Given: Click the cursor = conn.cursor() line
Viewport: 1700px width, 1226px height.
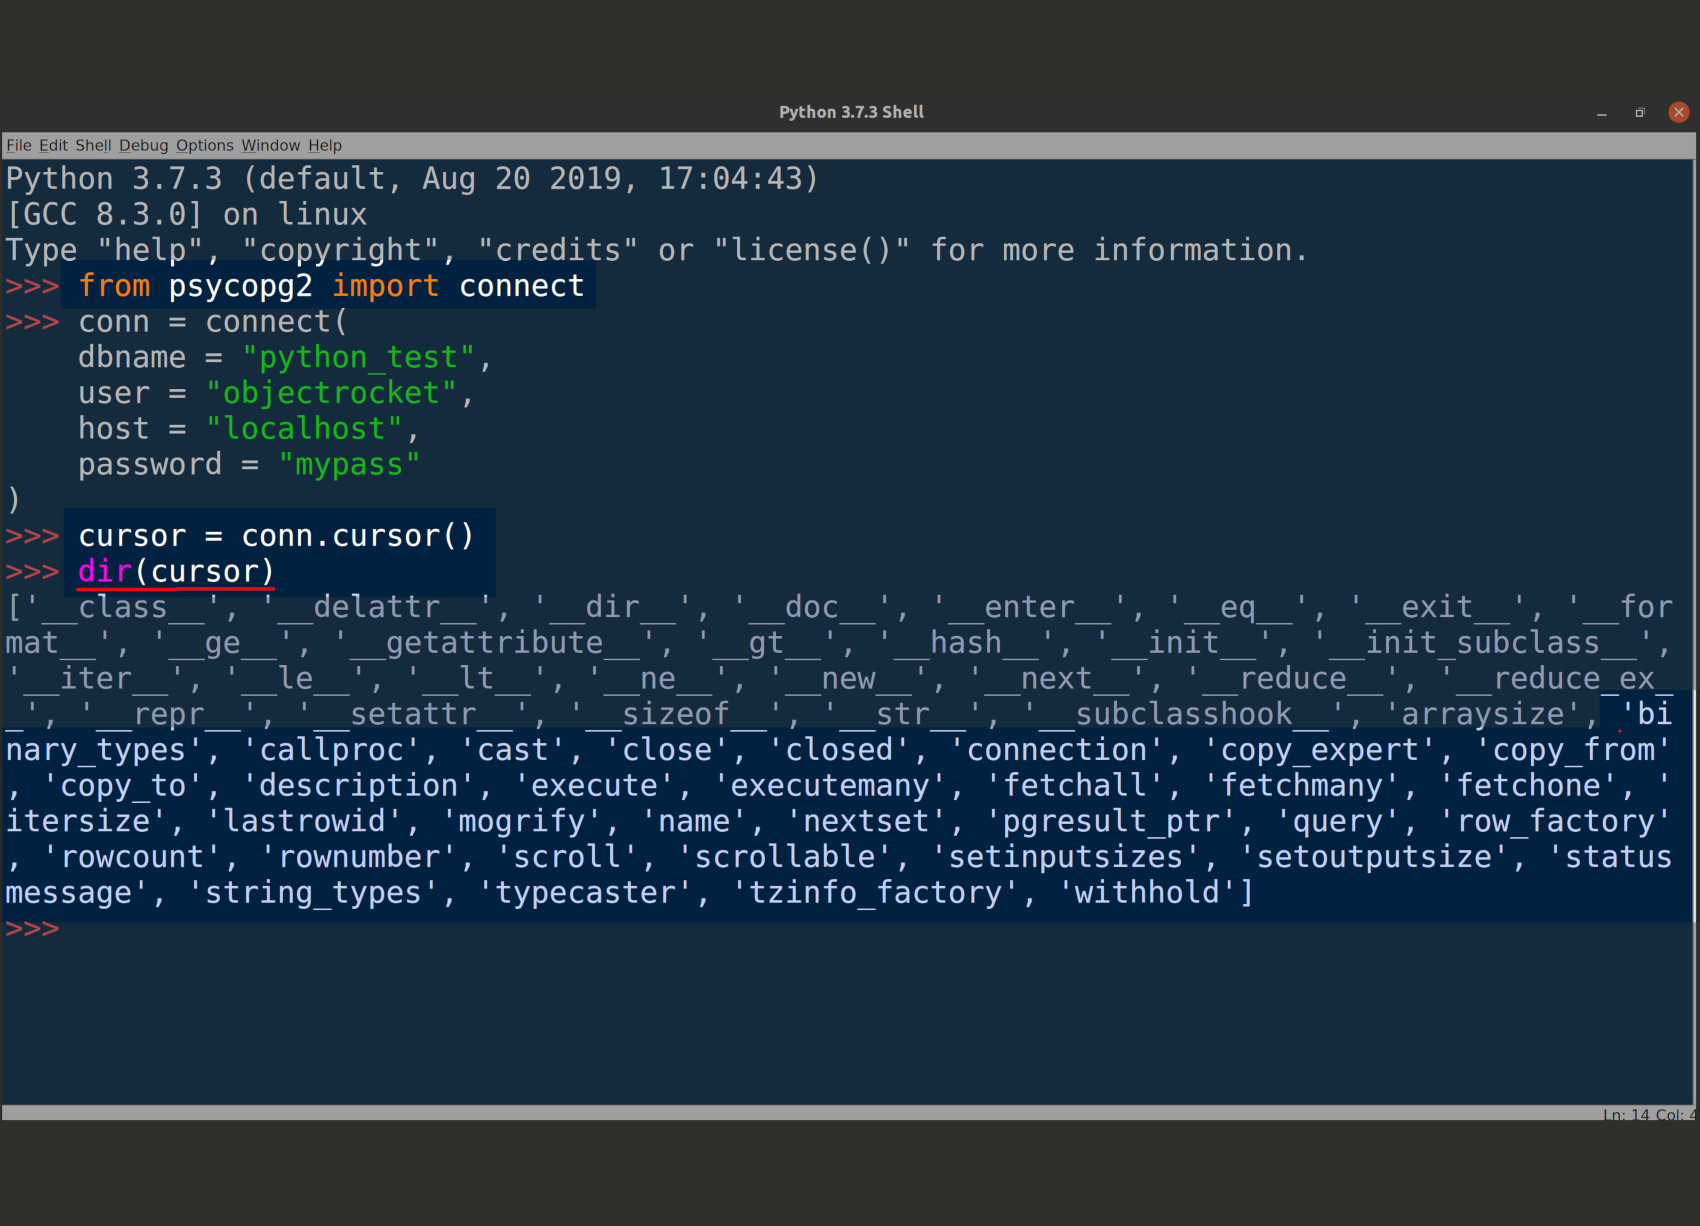Looking at the screenshot, I should (x=277, y=535).
